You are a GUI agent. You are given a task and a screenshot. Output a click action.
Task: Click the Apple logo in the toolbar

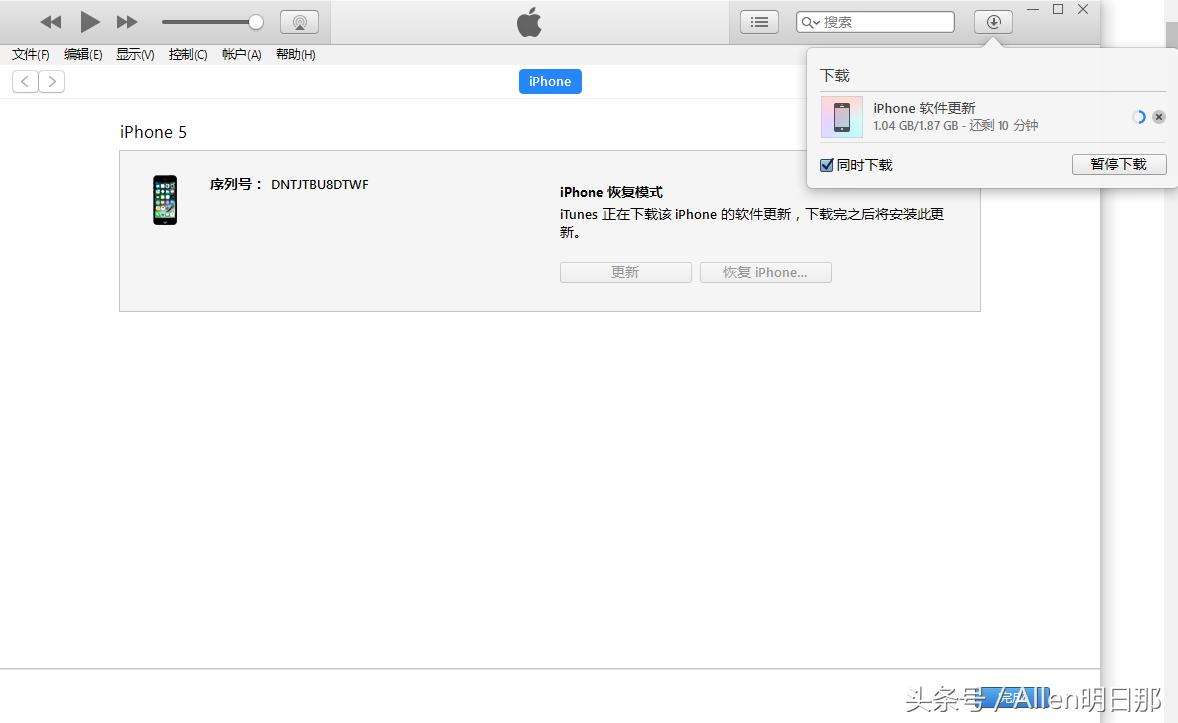[529, 21]
